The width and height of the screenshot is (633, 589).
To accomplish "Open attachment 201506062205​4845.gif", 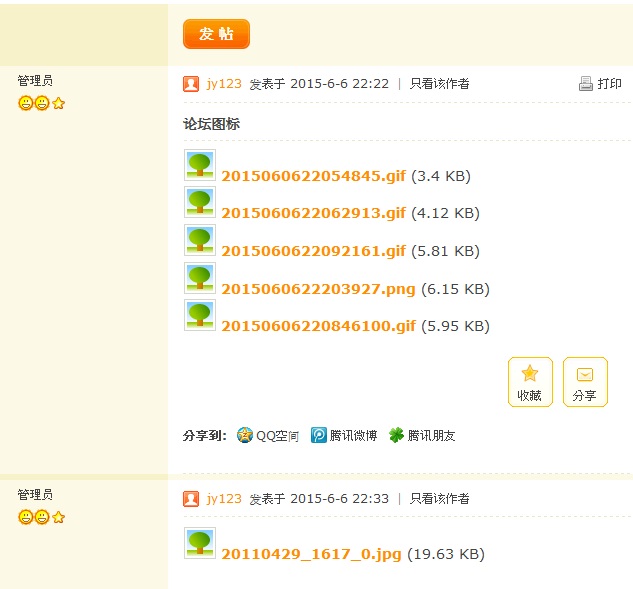I will pos(313,176).
